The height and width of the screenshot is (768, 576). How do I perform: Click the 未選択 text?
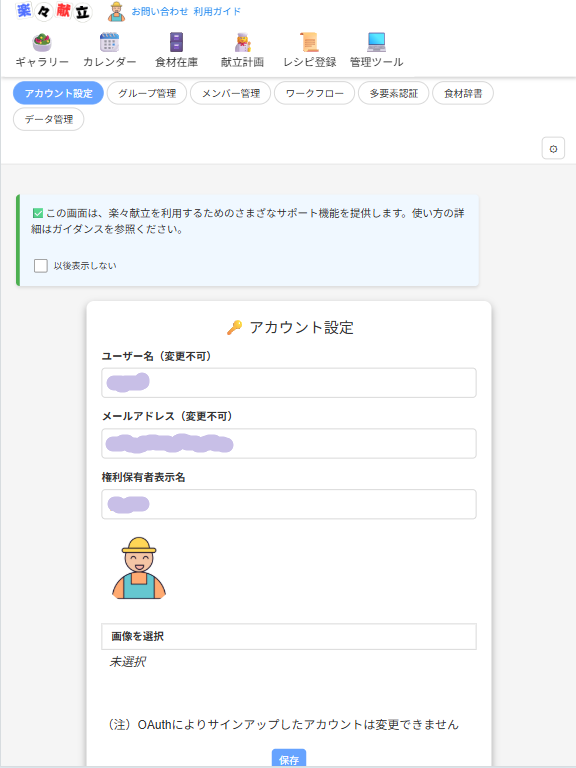point(128,662)
